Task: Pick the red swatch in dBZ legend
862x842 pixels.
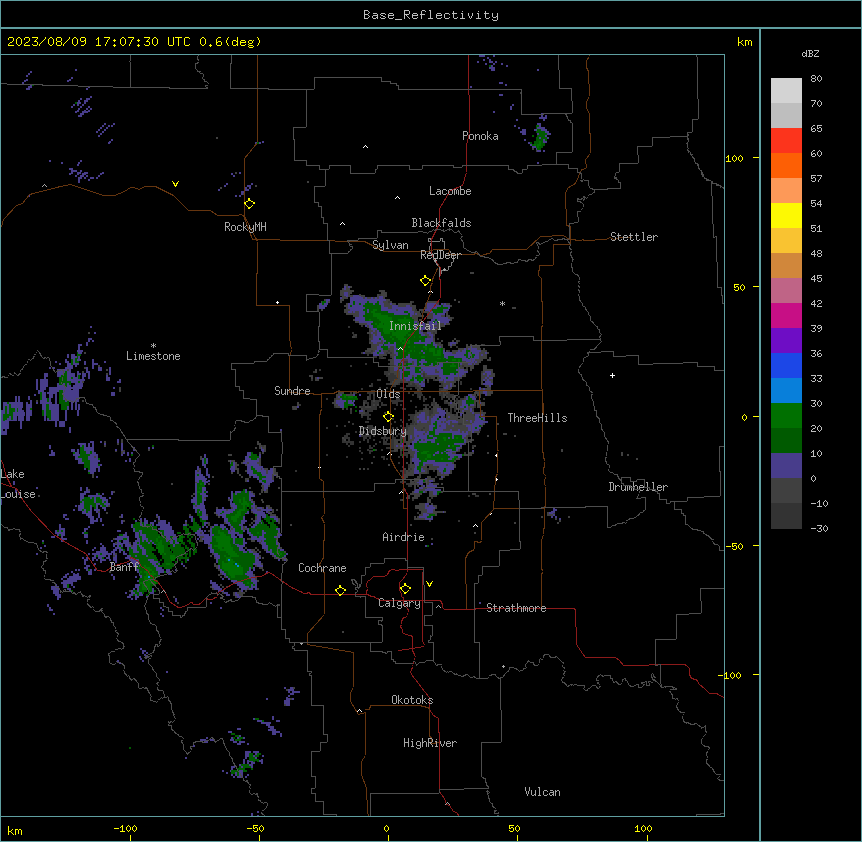Action: point(786,141)
